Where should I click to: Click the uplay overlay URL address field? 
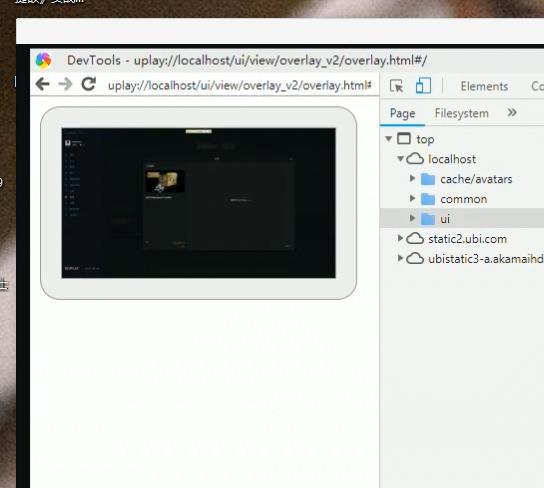(x=239, y=85)
